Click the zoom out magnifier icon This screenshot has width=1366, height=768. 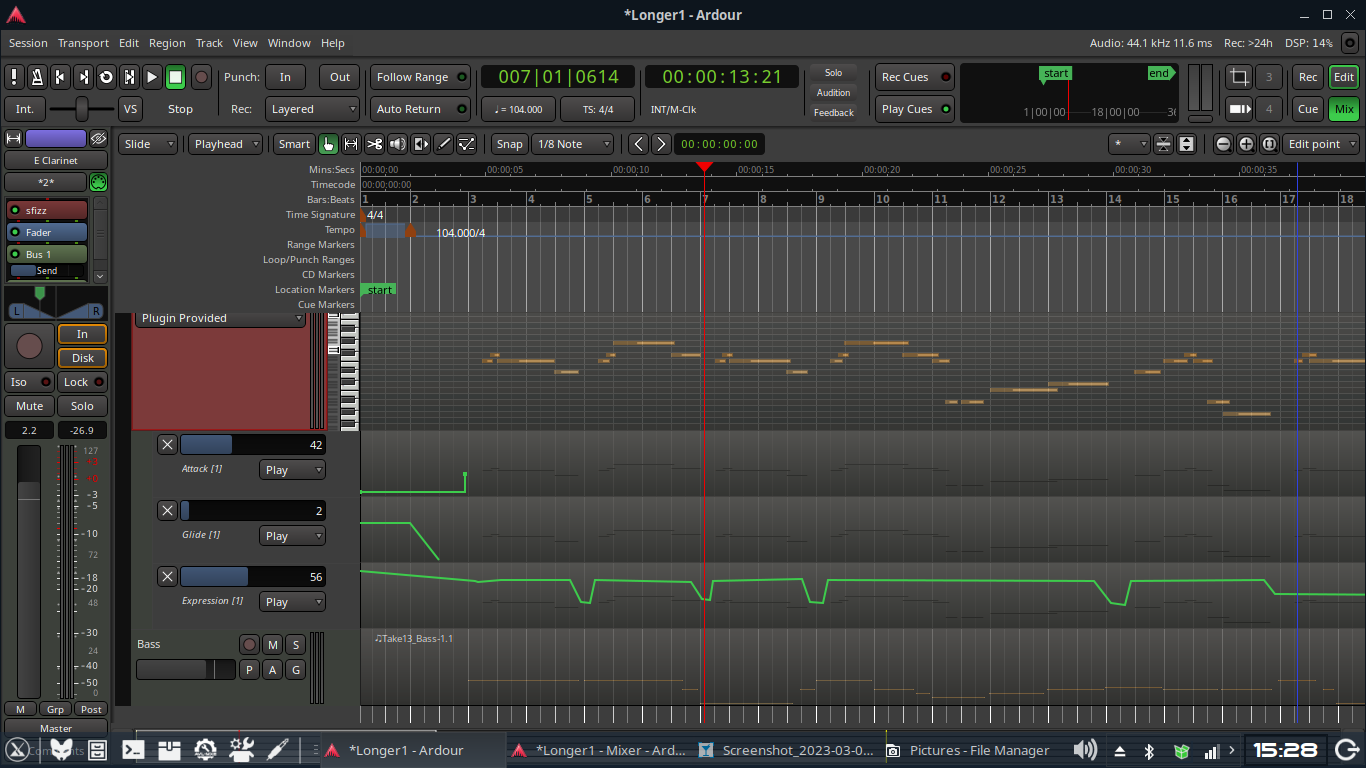(1223, 144)
